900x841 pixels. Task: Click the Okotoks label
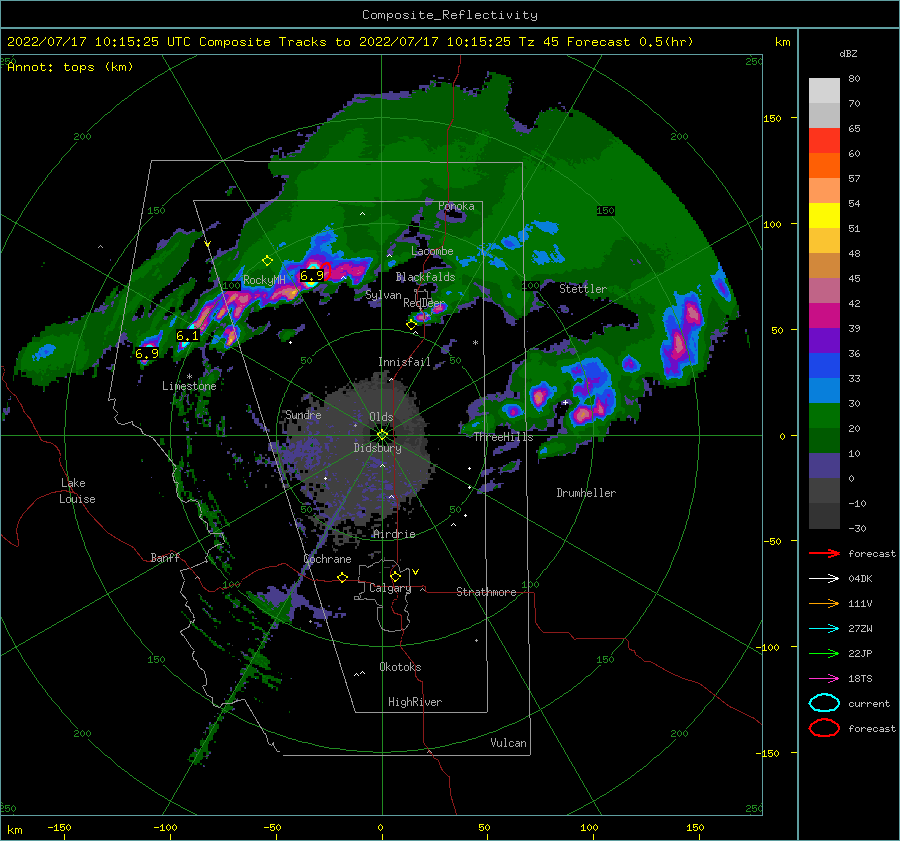point(400,668)
